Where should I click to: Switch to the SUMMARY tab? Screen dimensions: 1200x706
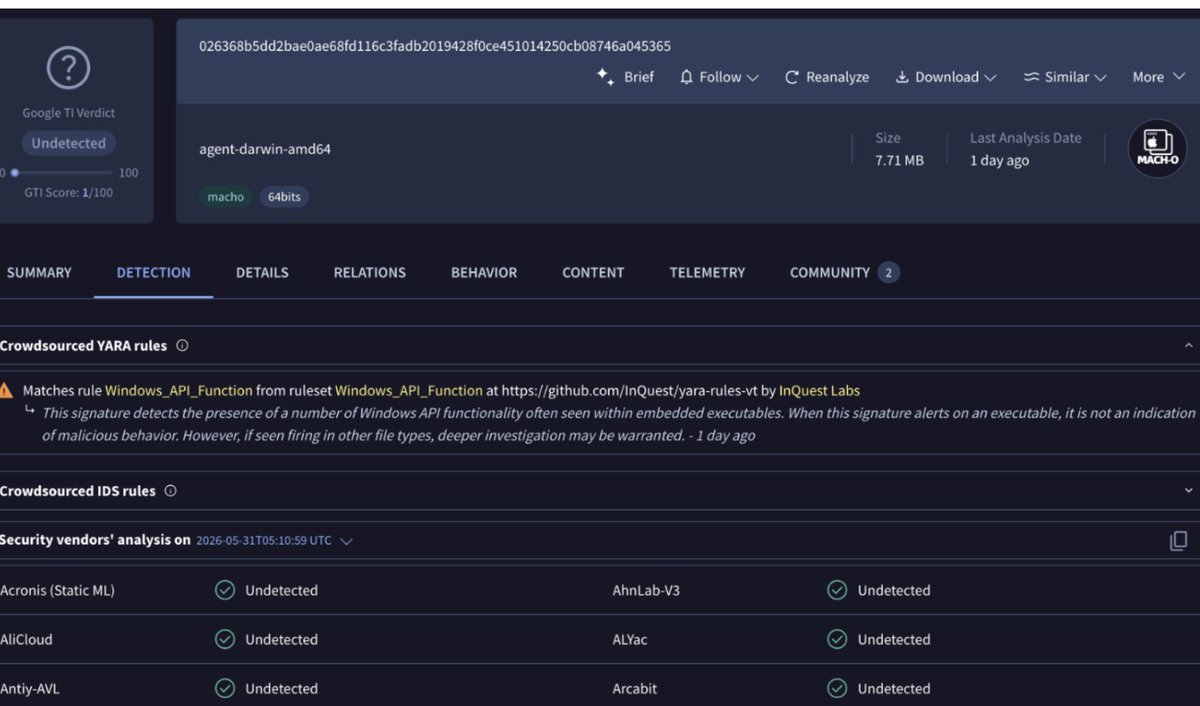tap(39, 272)
